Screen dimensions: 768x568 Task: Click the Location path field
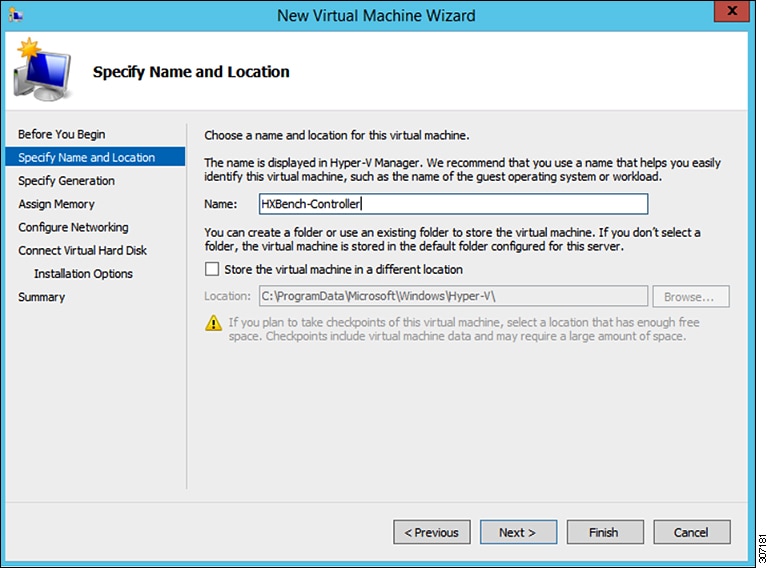tap(452, 296)
